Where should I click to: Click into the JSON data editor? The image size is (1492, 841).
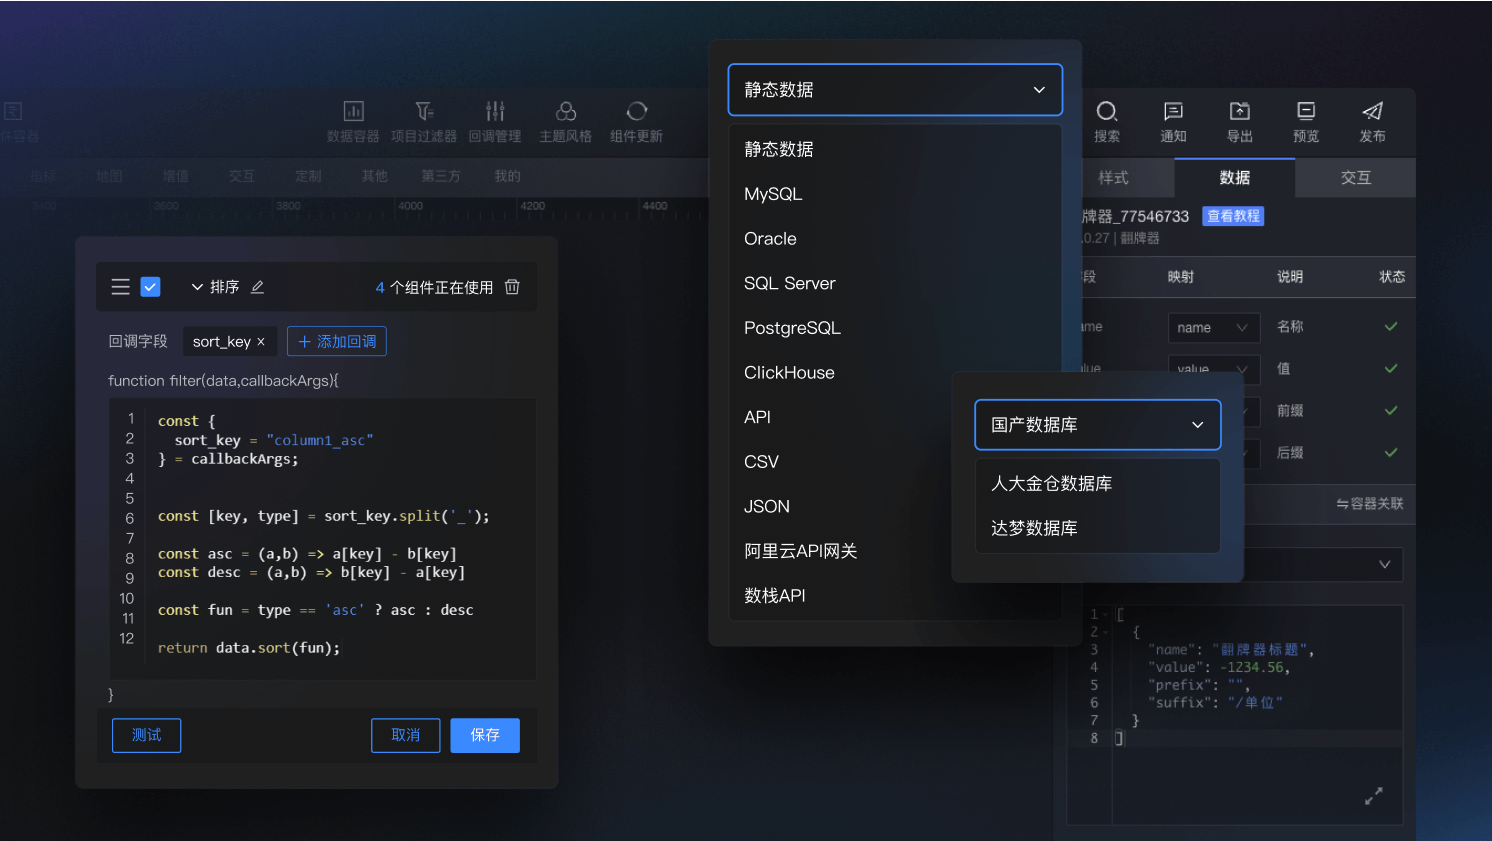pyautogui.click(x=1235, y=715)
